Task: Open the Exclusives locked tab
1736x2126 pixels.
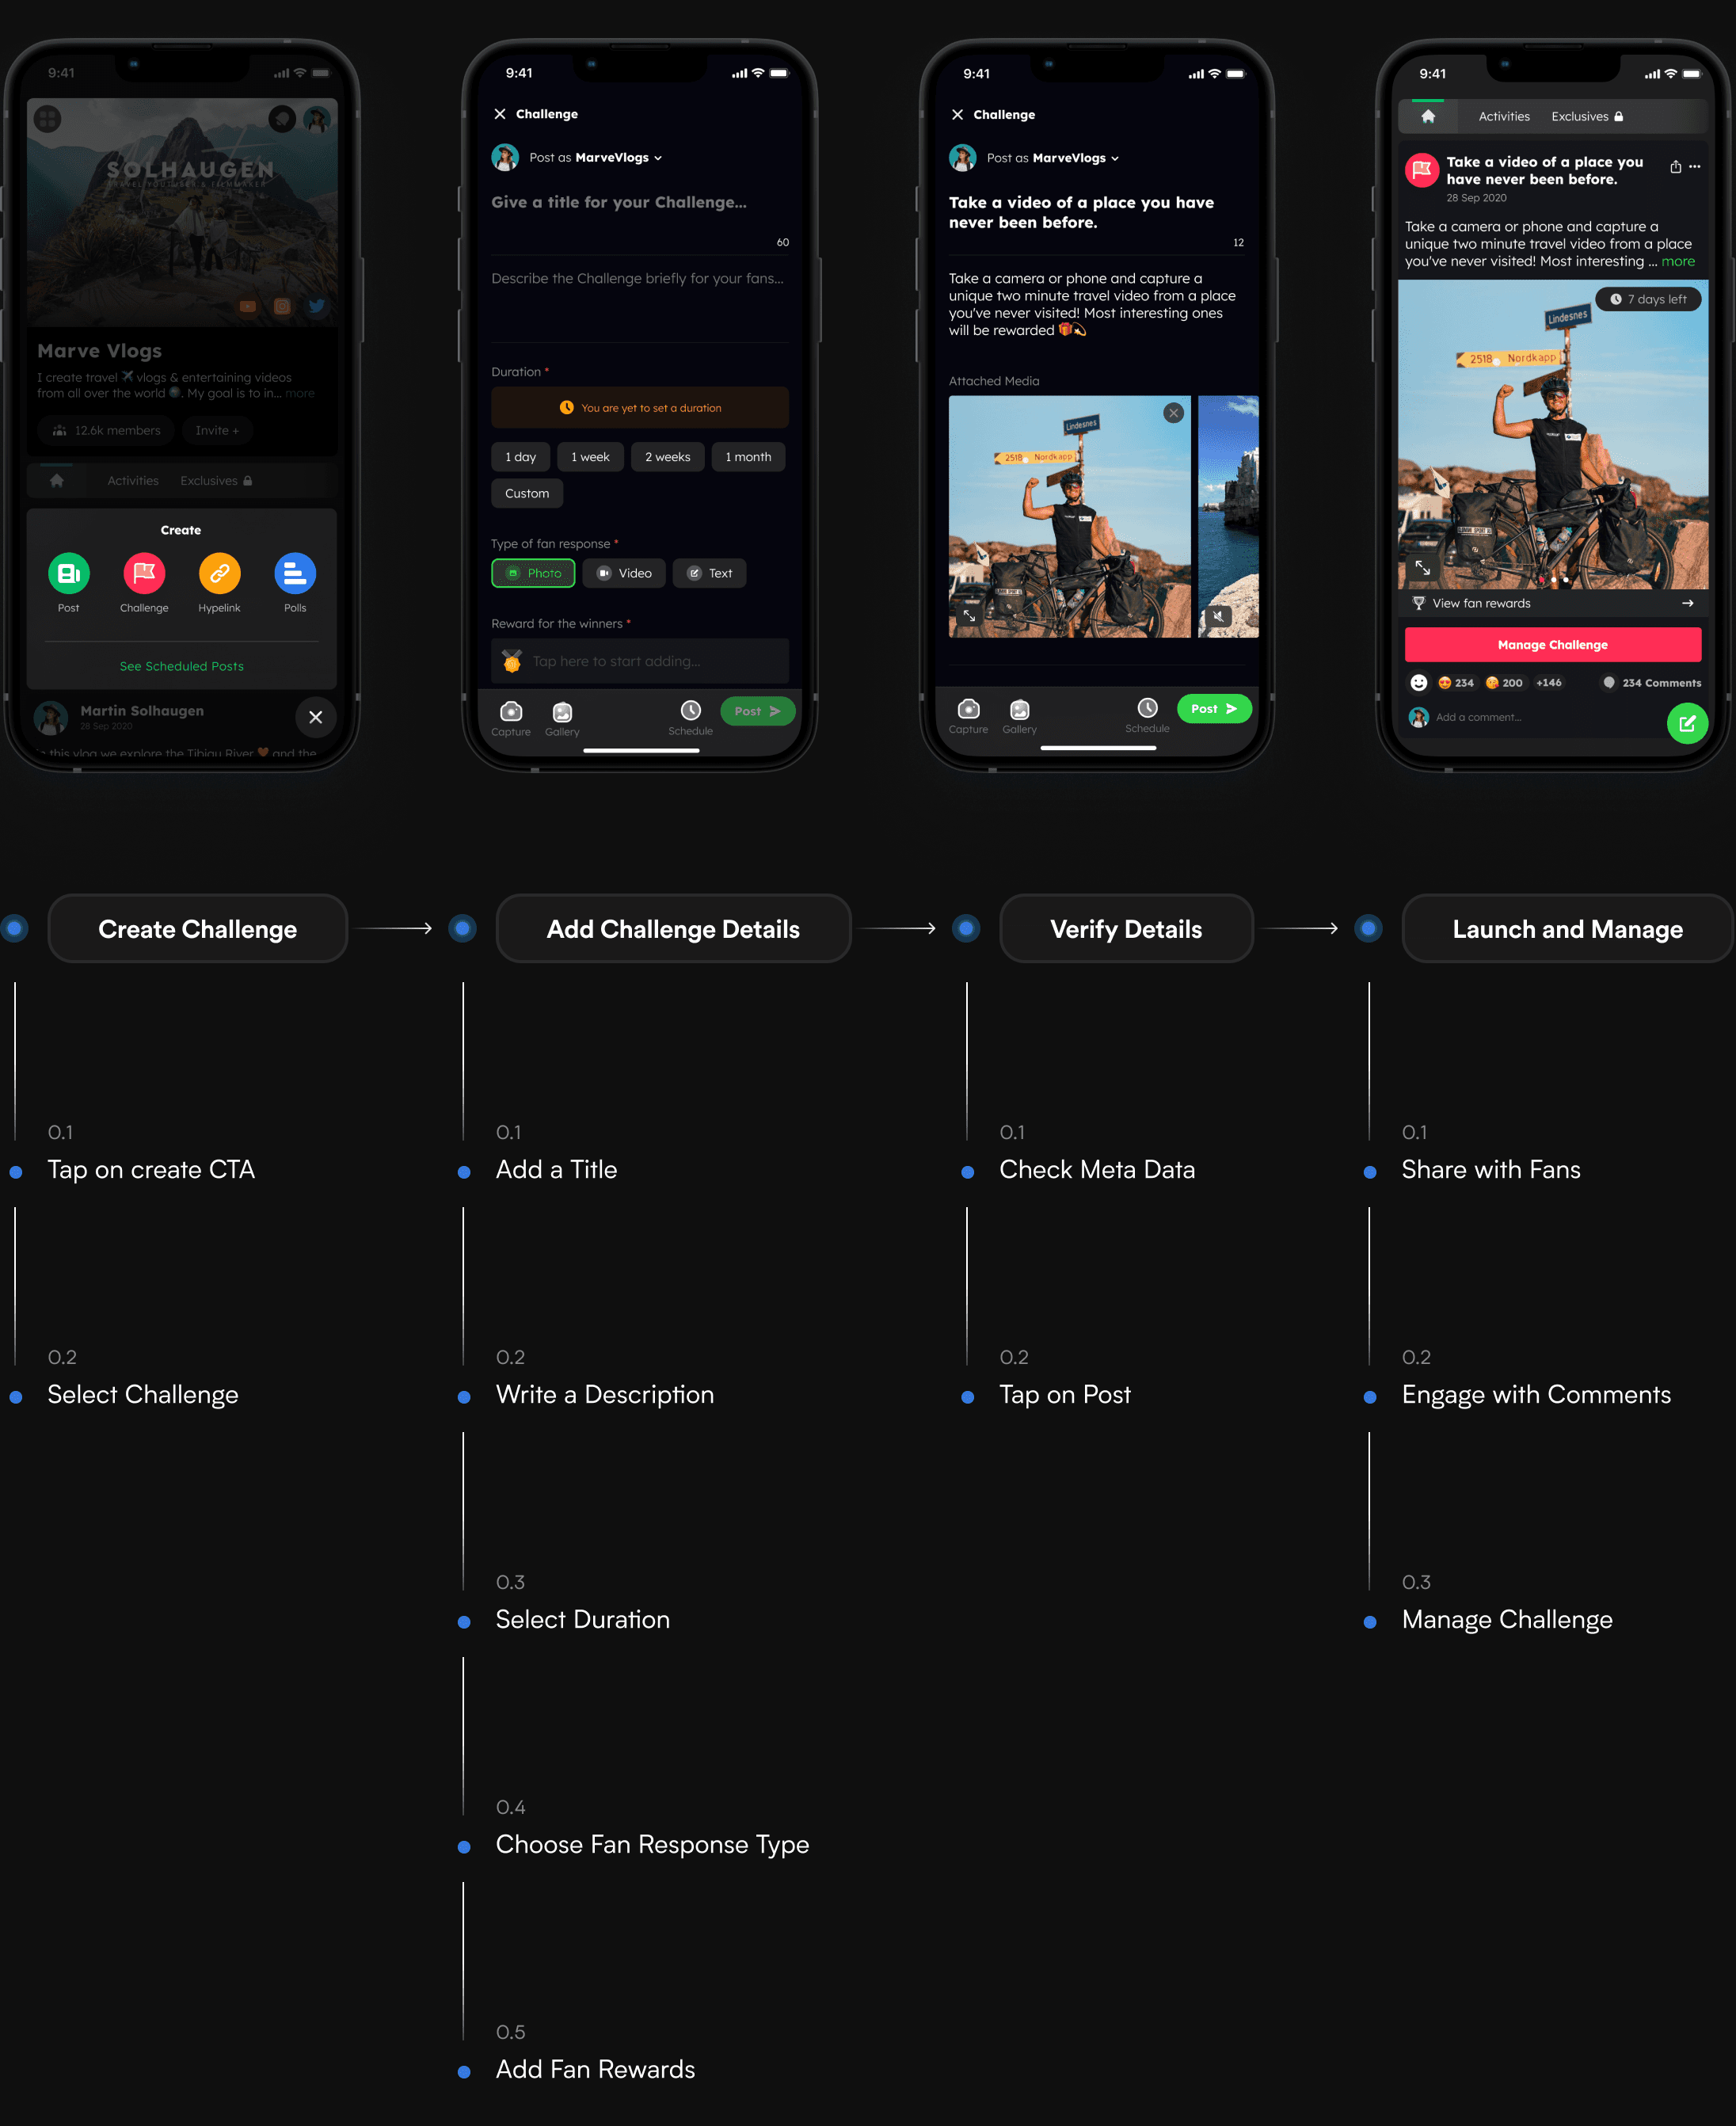Action: coord(1586,117)
